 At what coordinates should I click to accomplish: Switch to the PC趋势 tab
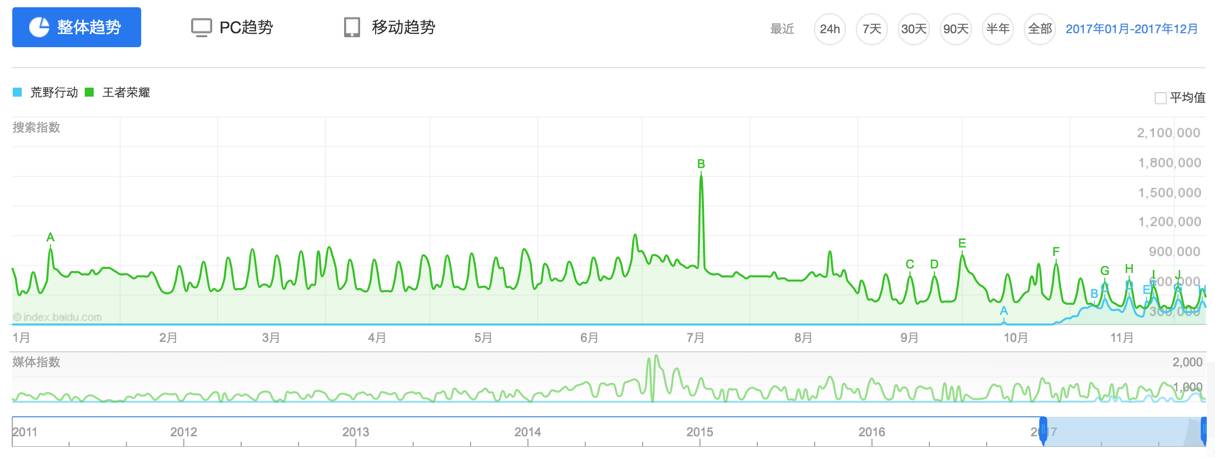pyautogui.click(x=232, y=27)
